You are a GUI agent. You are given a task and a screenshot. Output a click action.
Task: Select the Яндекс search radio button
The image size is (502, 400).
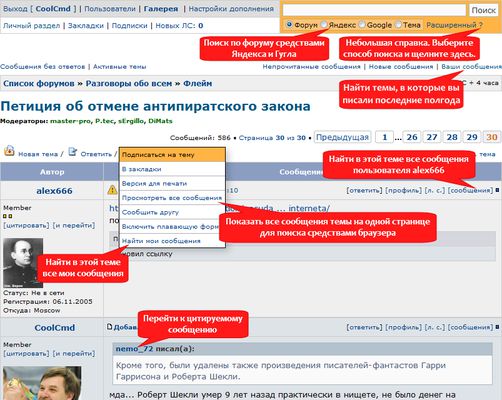[324, 24]
